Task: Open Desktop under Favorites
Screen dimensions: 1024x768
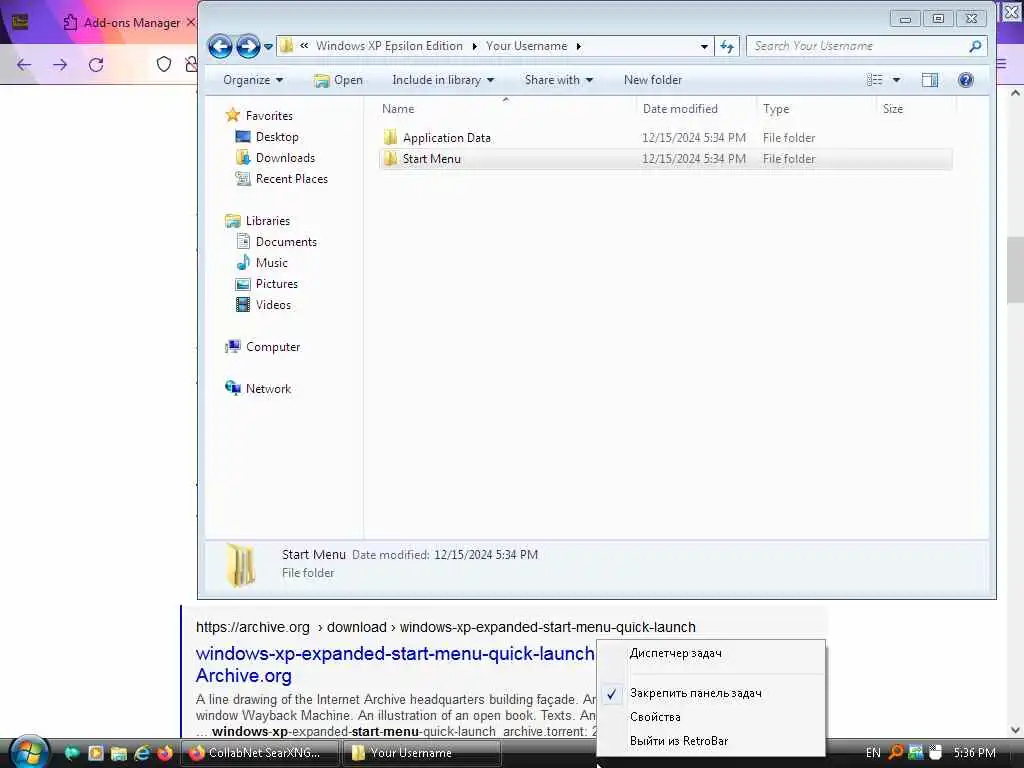Action: pos(268,136)
